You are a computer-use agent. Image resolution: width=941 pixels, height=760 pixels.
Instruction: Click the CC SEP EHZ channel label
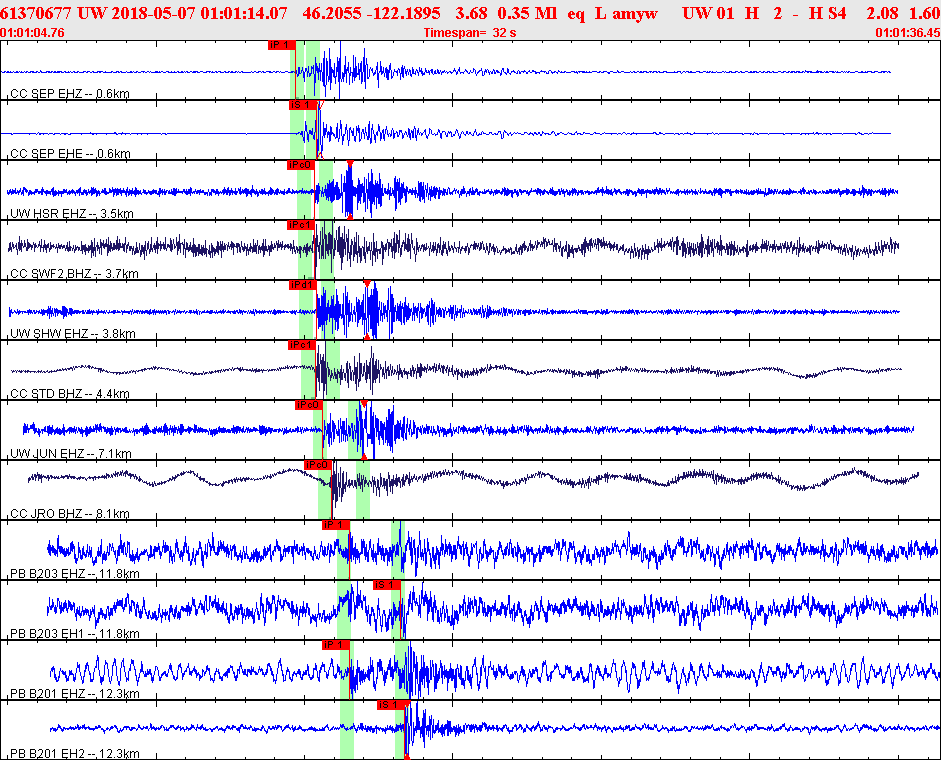click(69, 94)
